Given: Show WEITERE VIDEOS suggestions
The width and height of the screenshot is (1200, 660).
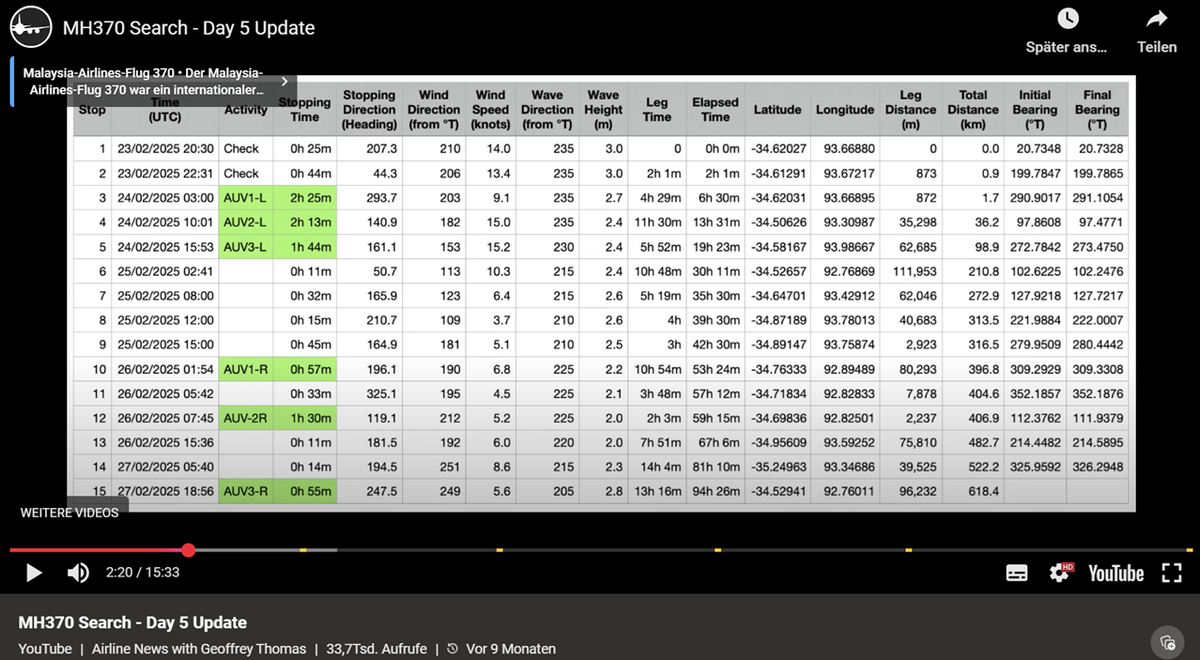Looking at the screenshot, I should point(69,513).
